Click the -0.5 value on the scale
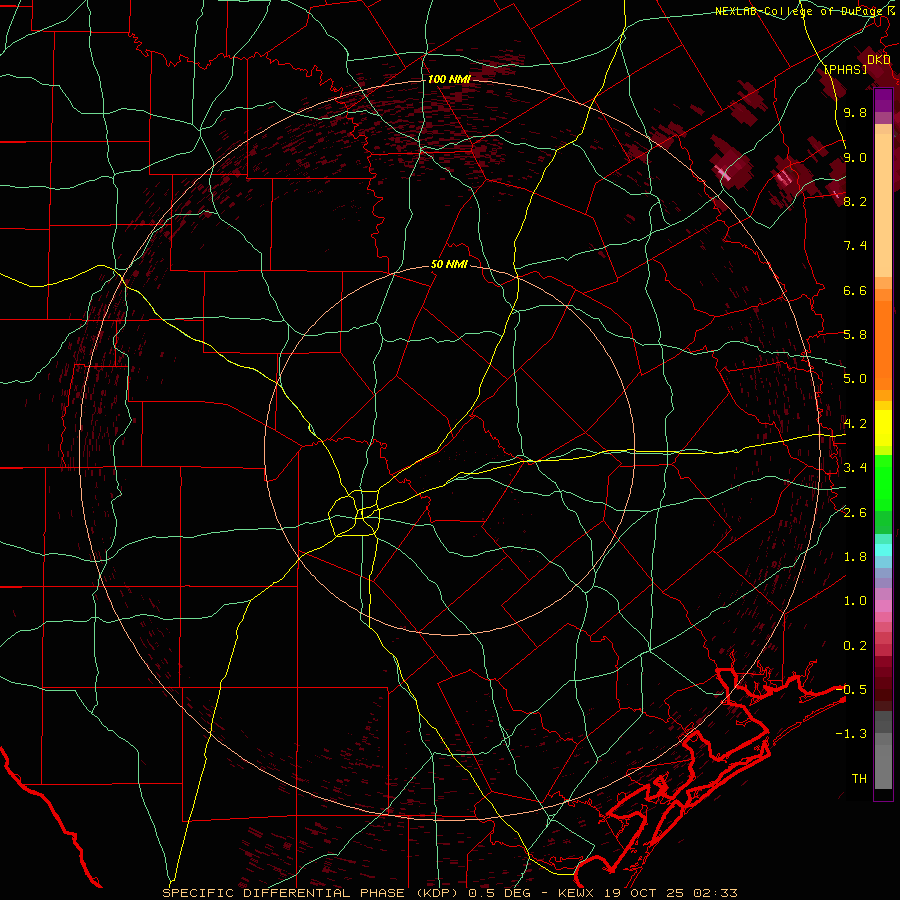The width and height of the screenshot is (900, 900). click(852, 689)
